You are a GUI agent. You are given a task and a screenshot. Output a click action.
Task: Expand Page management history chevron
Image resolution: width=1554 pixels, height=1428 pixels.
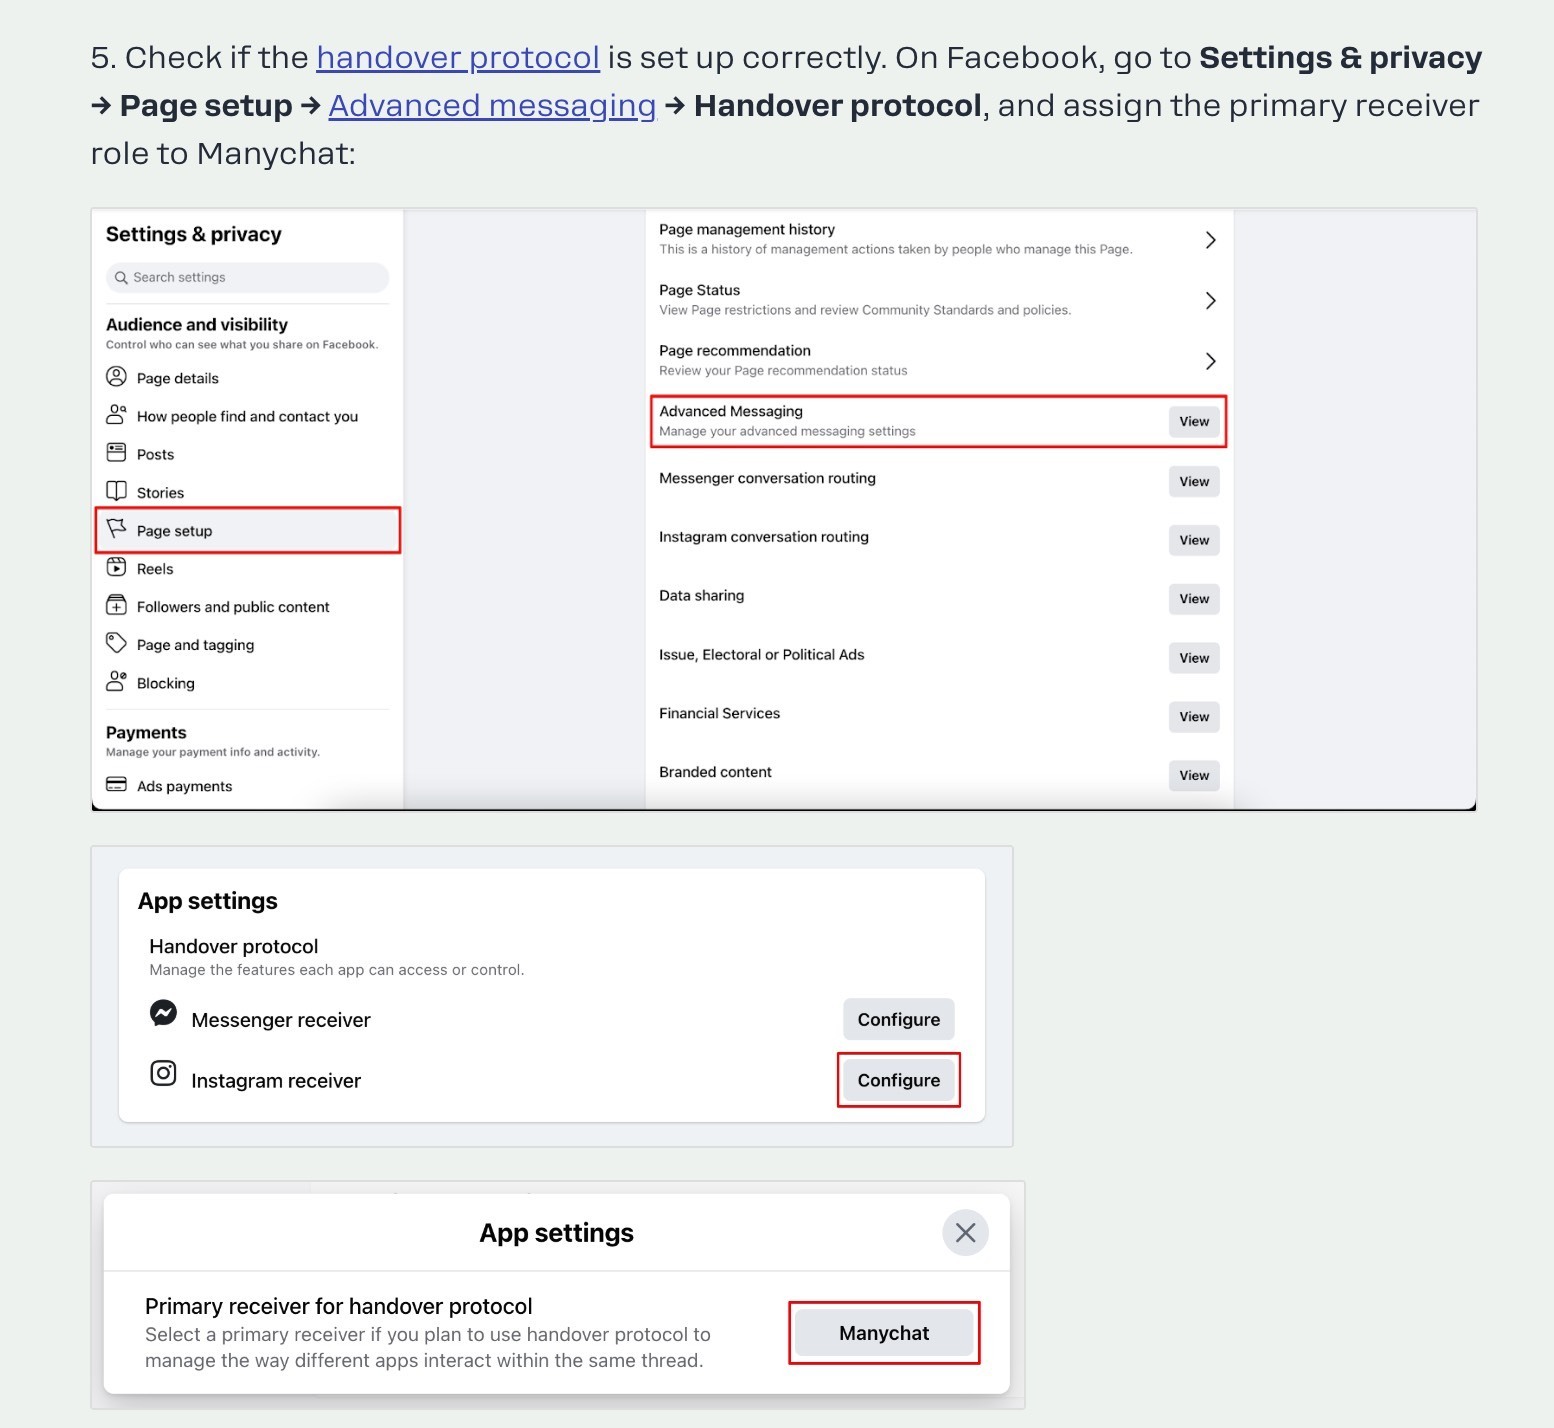click(1210, 240)
